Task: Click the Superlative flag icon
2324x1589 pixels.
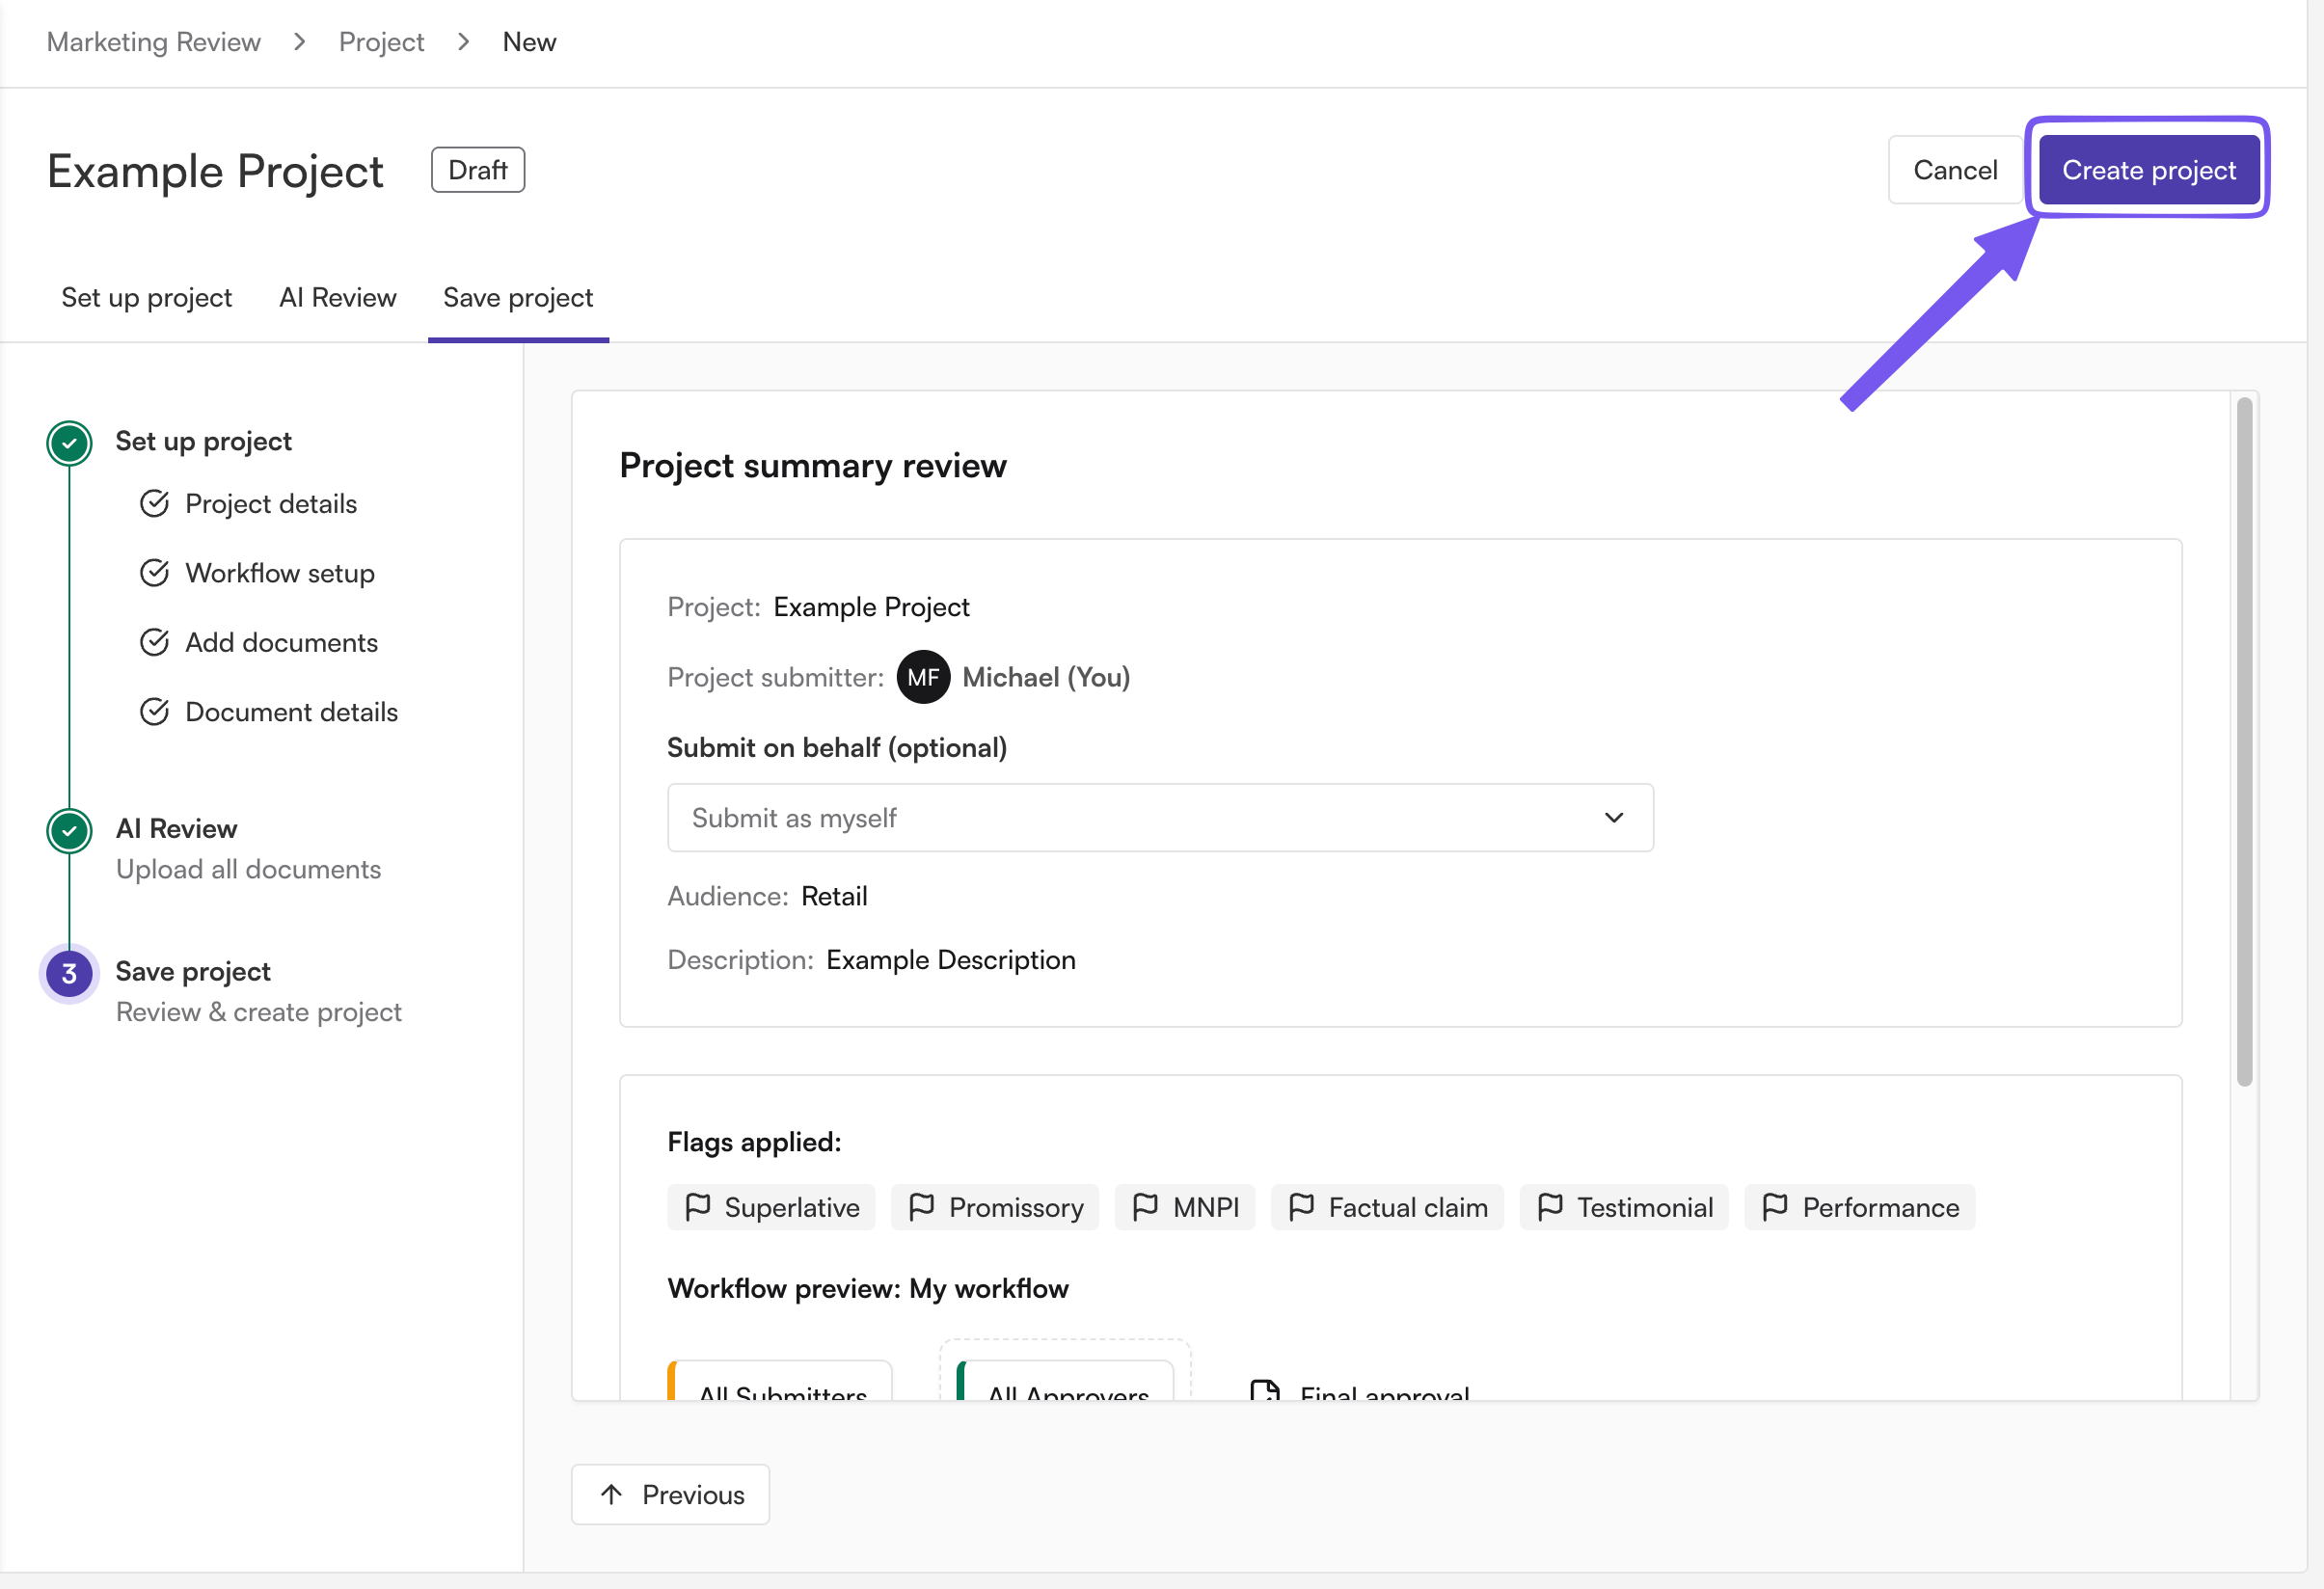Action: click(x=698, y=1207)
